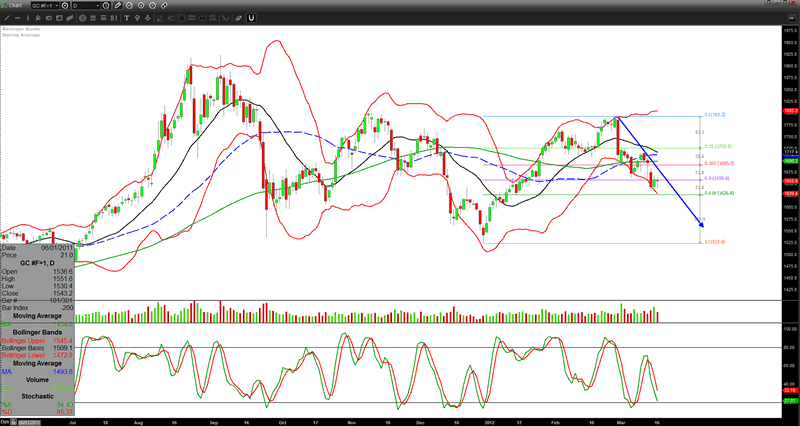Image resolution: width=800 pixels, height=426 pixels.
Task: Select the horizontal line drawing tool
Action: click(x=18, y=18)
